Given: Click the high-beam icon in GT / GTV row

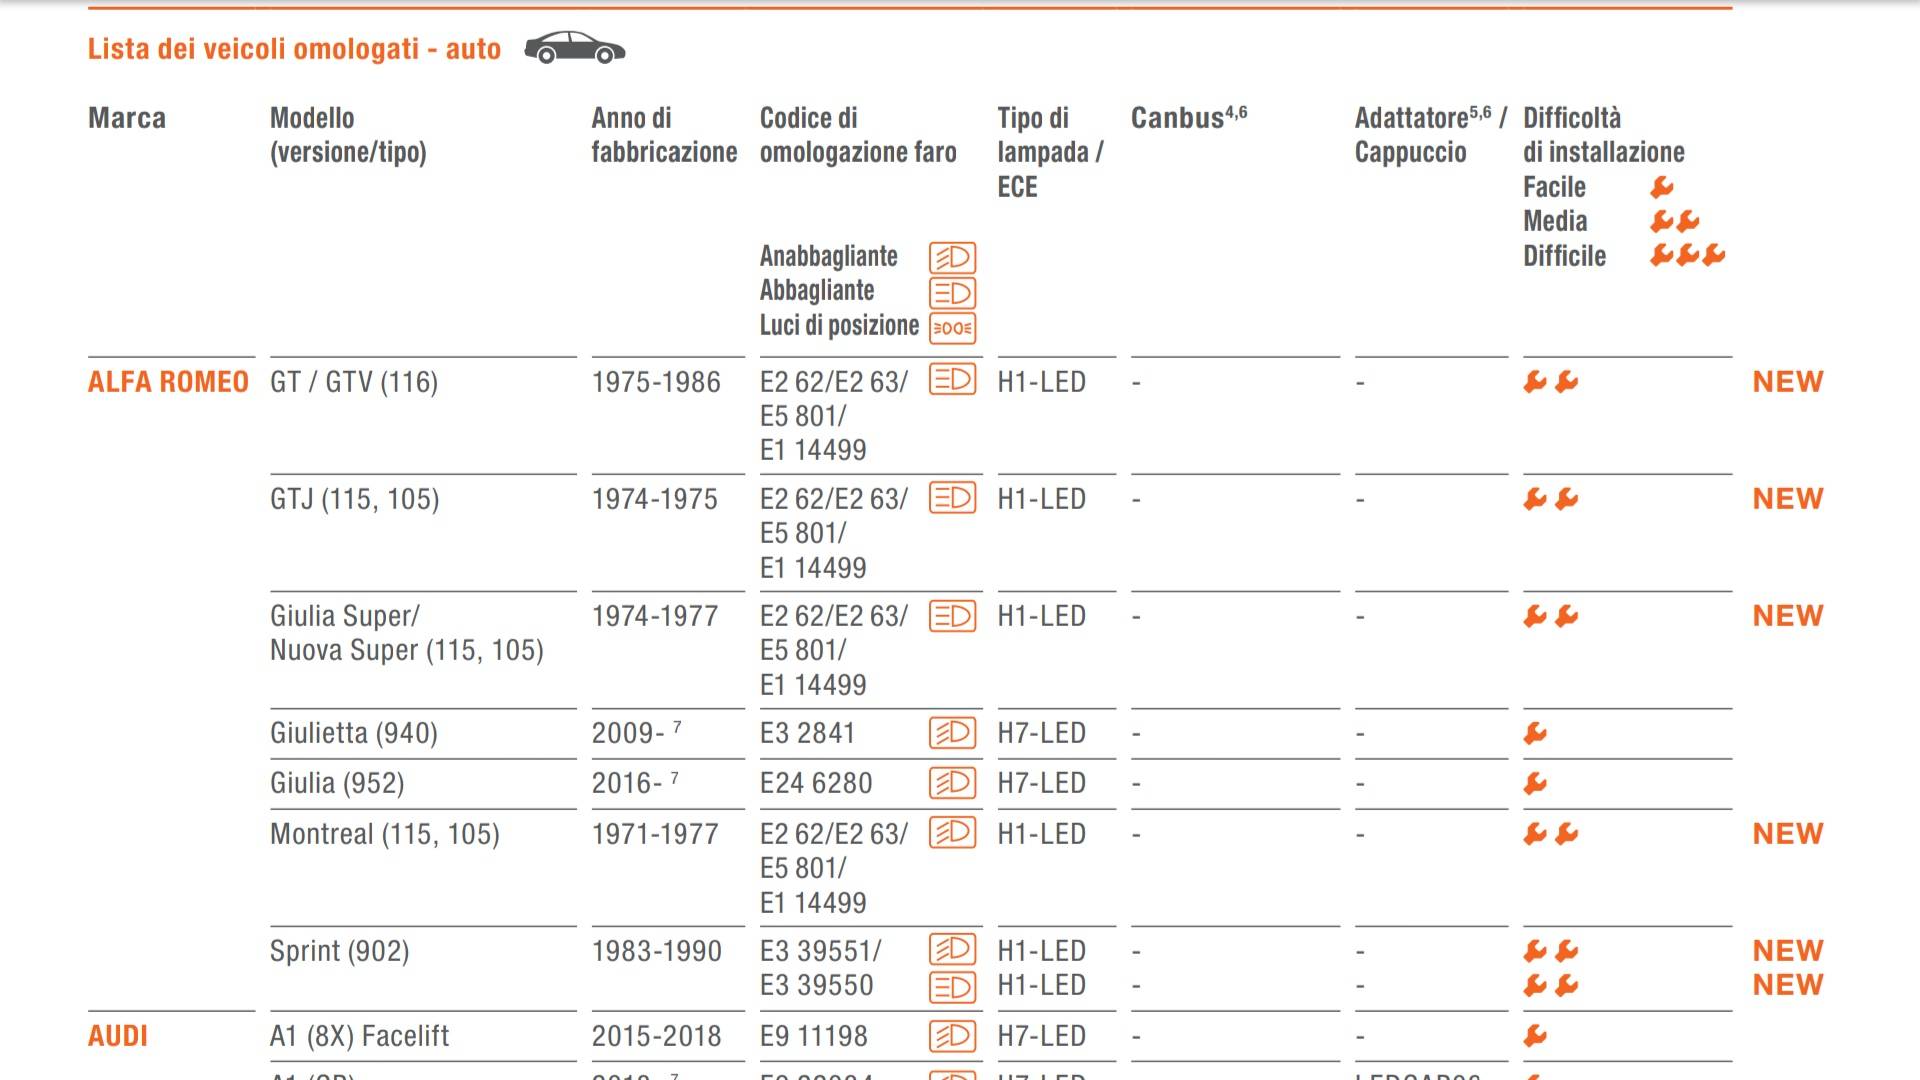Looking at the screenshot, I should [x=952, y=380].
